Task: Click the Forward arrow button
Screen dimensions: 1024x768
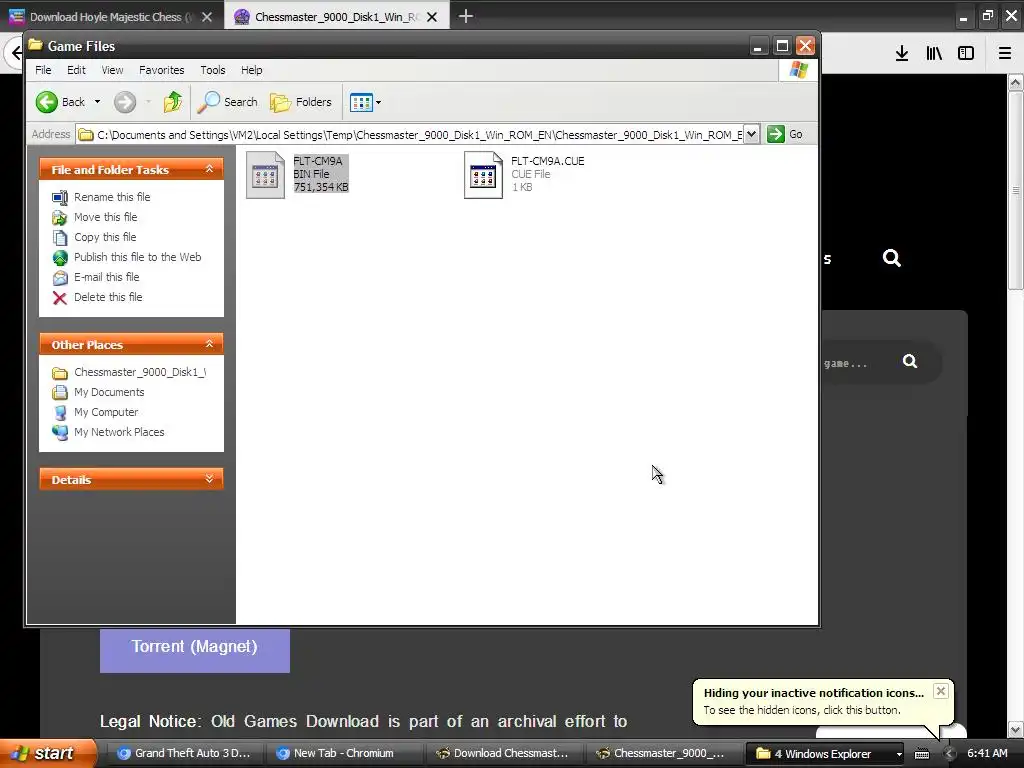Action: (x=125, y=102)
